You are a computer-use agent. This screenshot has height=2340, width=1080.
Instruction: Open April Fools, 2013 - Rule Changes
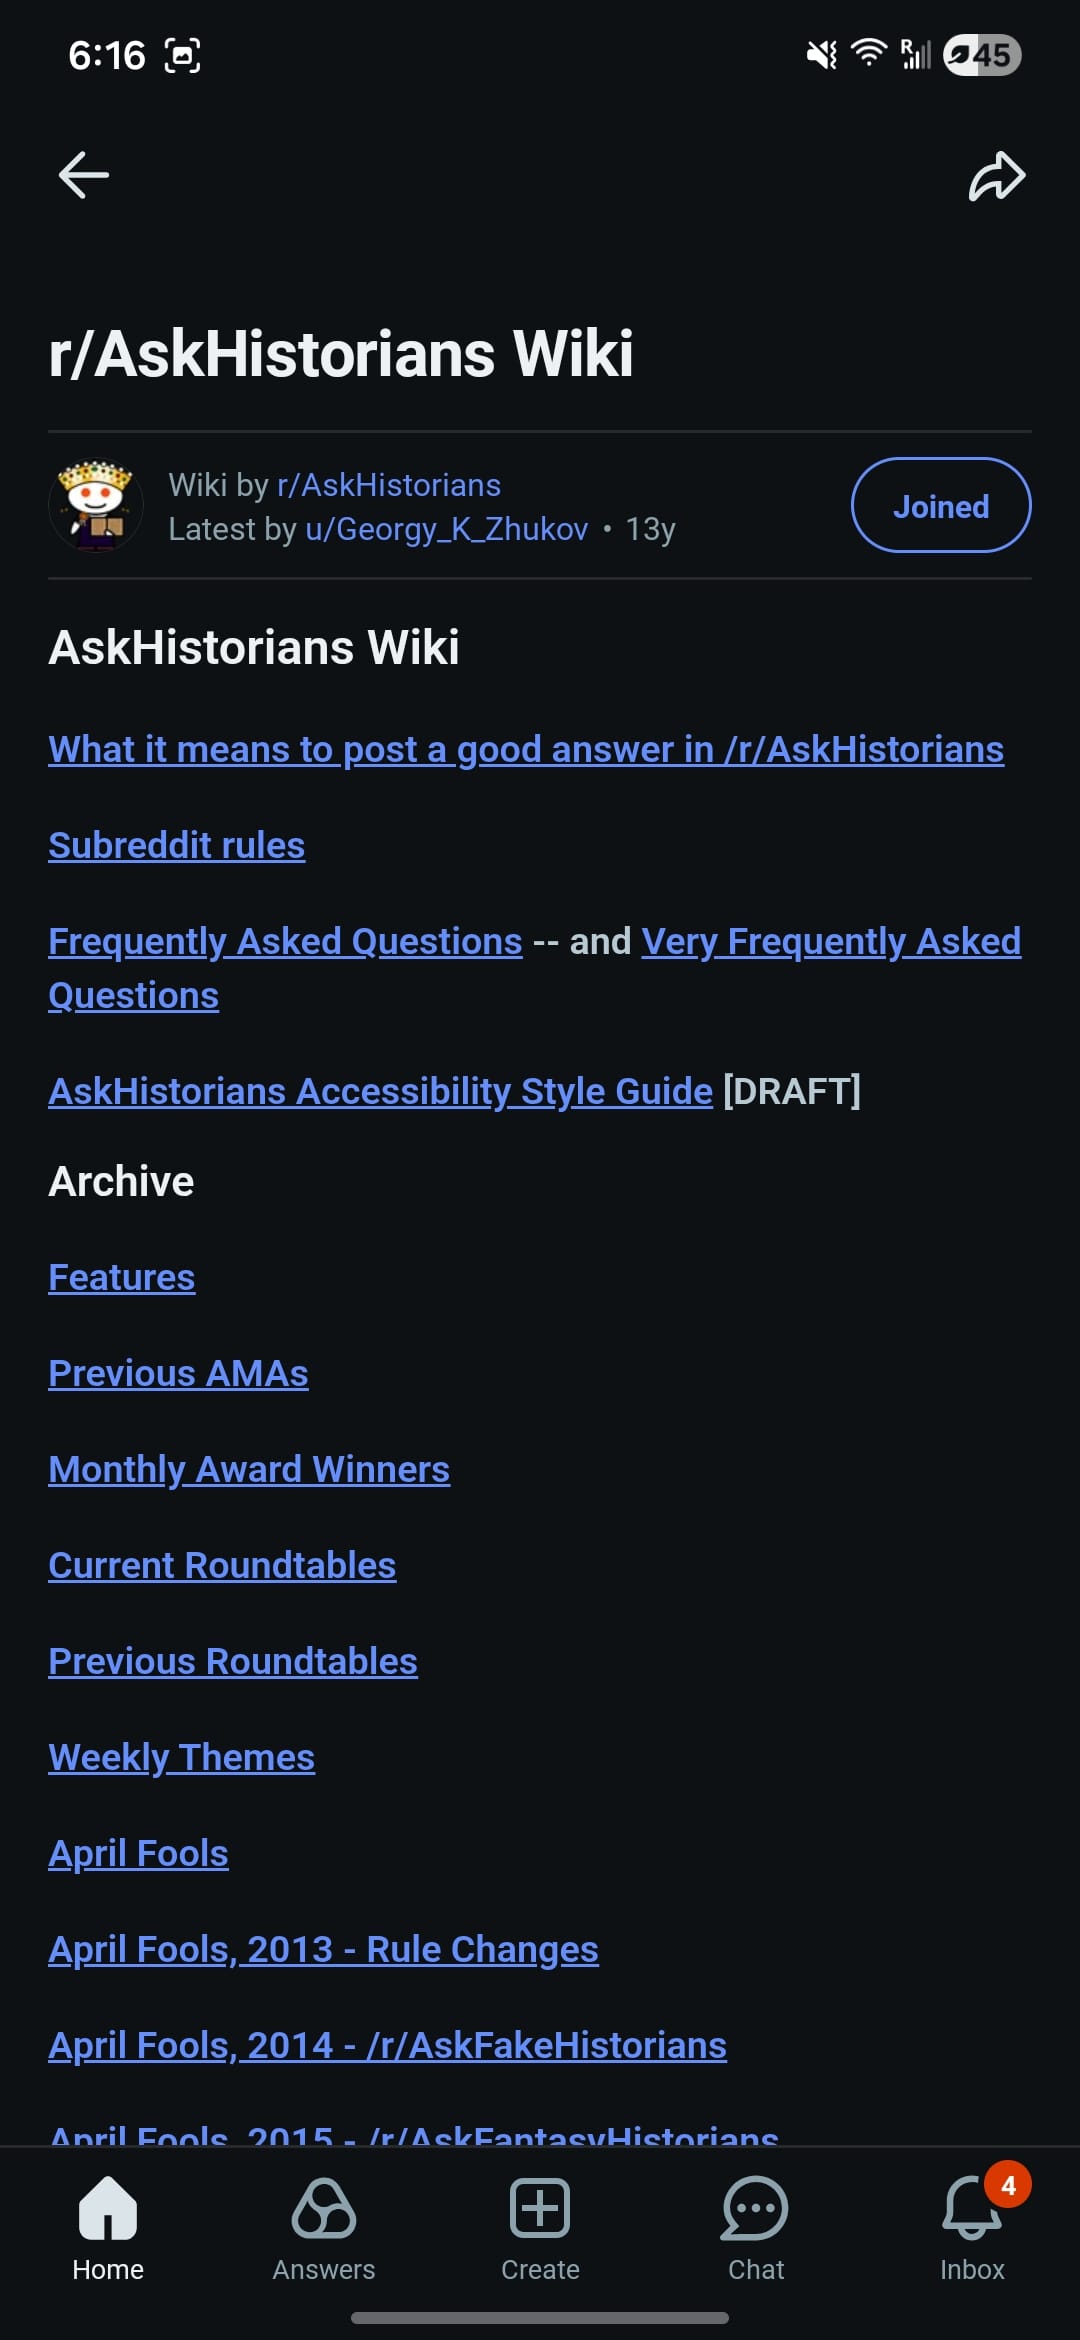(323, 1950)
